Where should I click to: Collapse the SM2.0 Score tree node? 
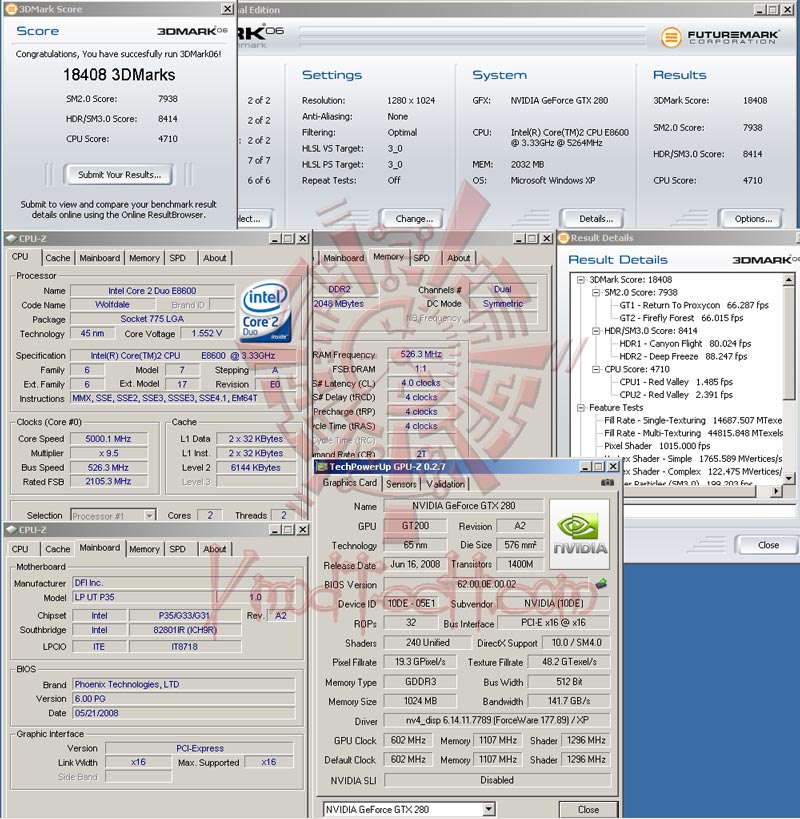[595, 292]
